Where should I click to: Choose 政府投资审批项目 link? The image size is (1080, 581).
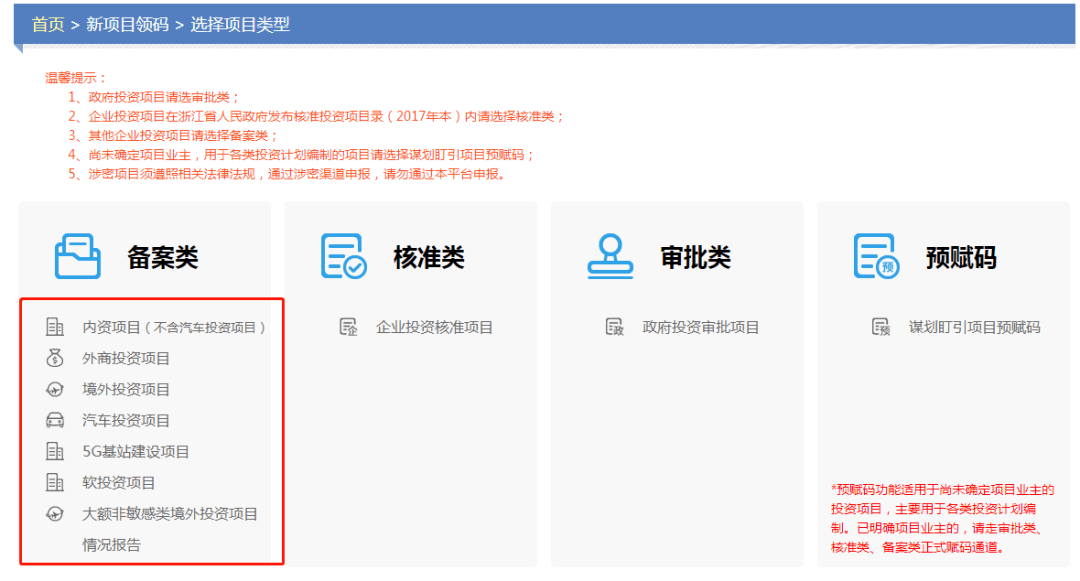click(x=700, y=328)
